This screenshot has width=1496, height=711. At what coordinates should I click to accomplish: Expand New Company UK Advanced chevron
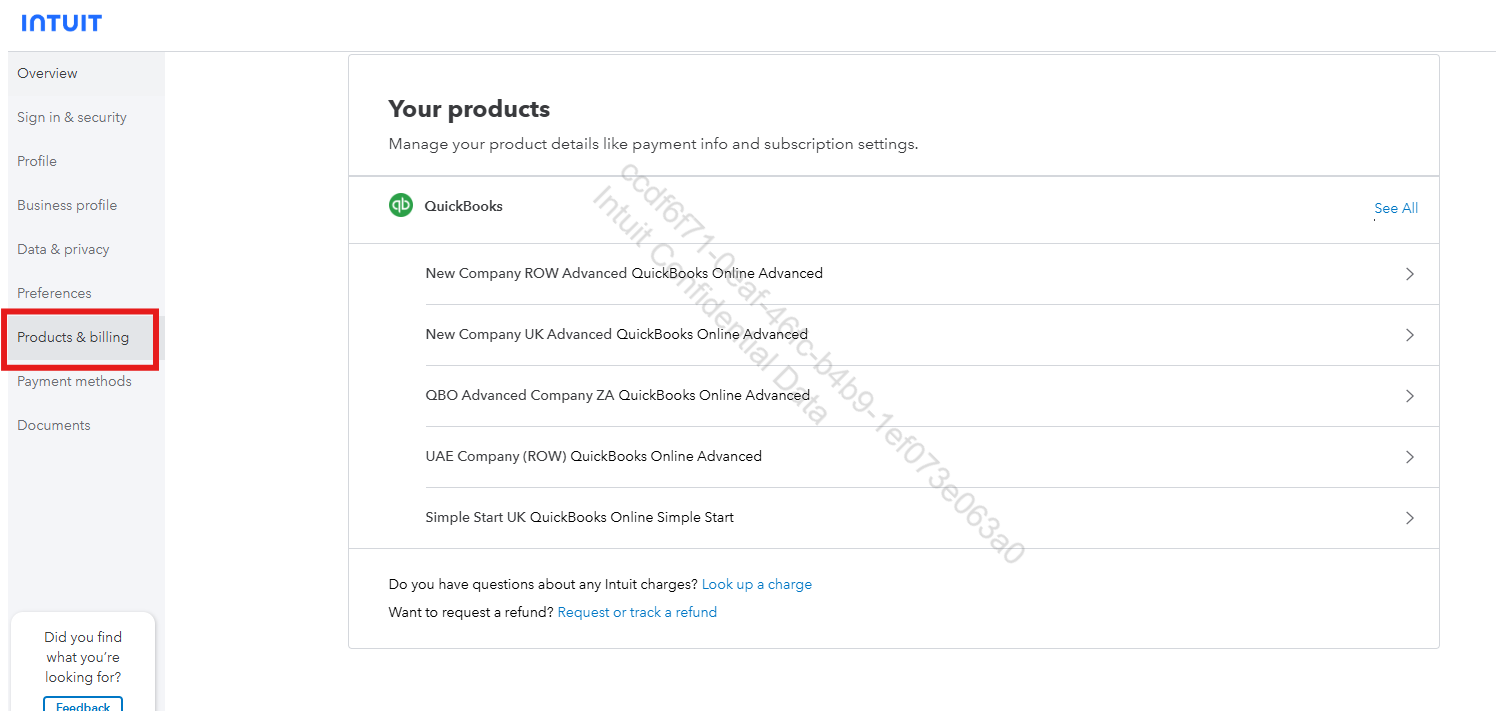(x=1409, y=335)
